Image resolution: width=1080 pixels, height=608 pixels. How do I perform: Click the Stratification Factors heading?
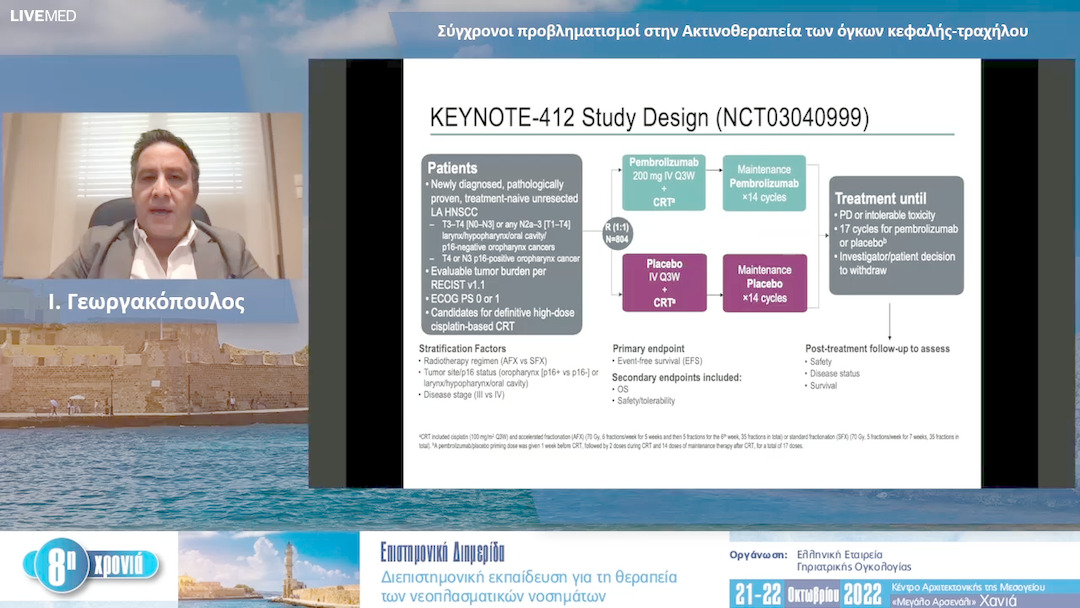pos(462,348)
